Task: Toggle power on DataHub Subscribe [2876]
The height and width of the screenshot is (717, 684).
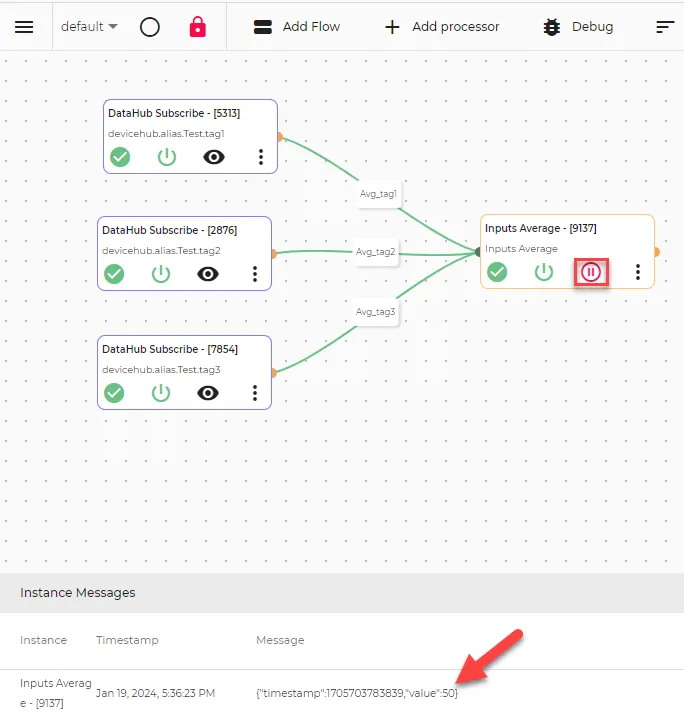Action: pos(161,274)
